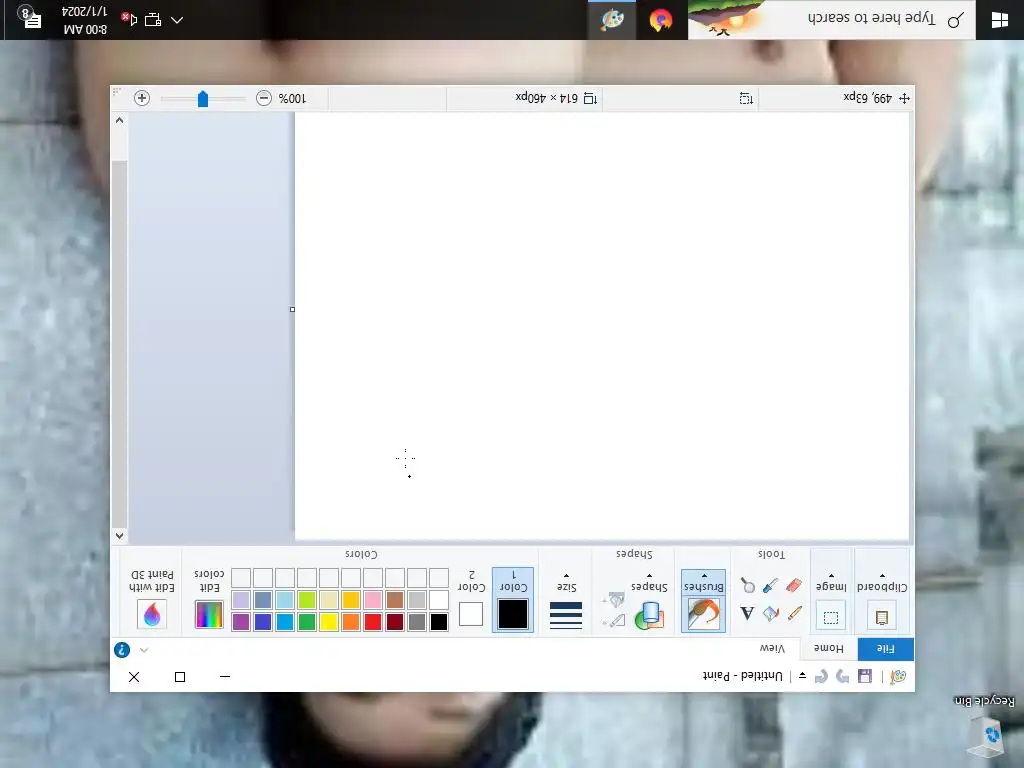Click the Paint icon in taskbar

pyautogui.click(x=612, y=20)
